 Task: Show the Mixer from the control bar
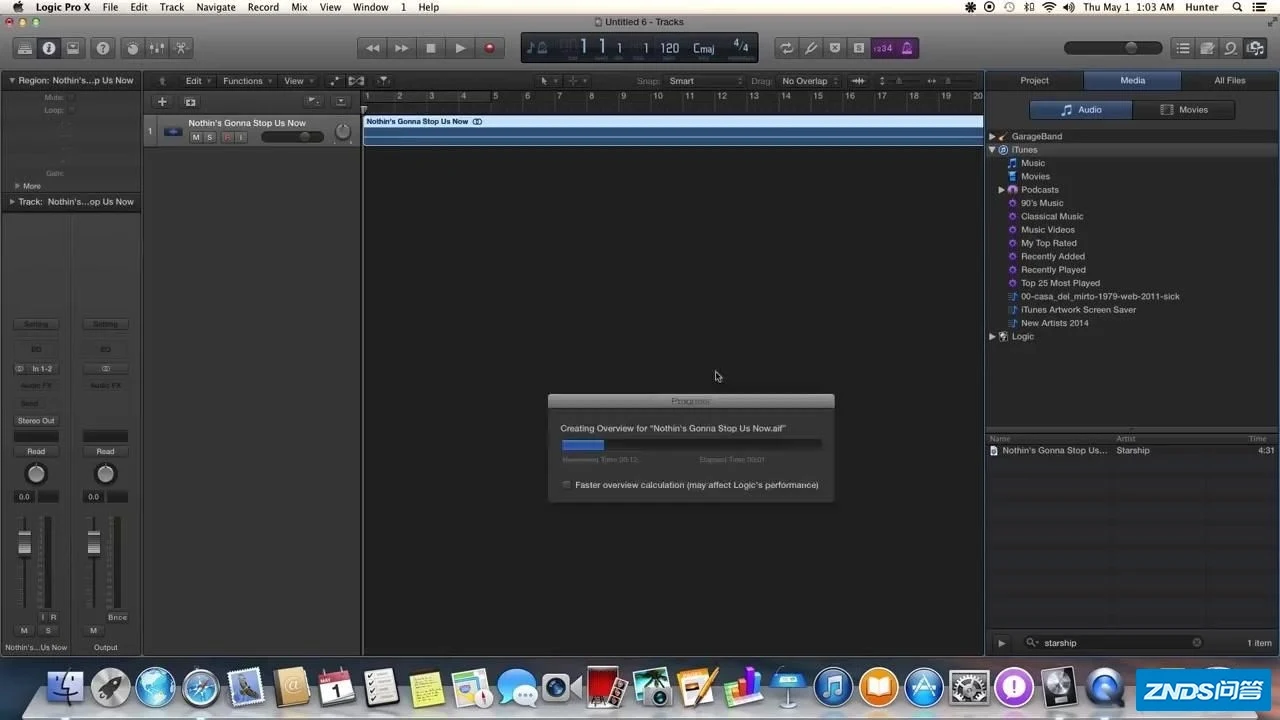(156, 48)
